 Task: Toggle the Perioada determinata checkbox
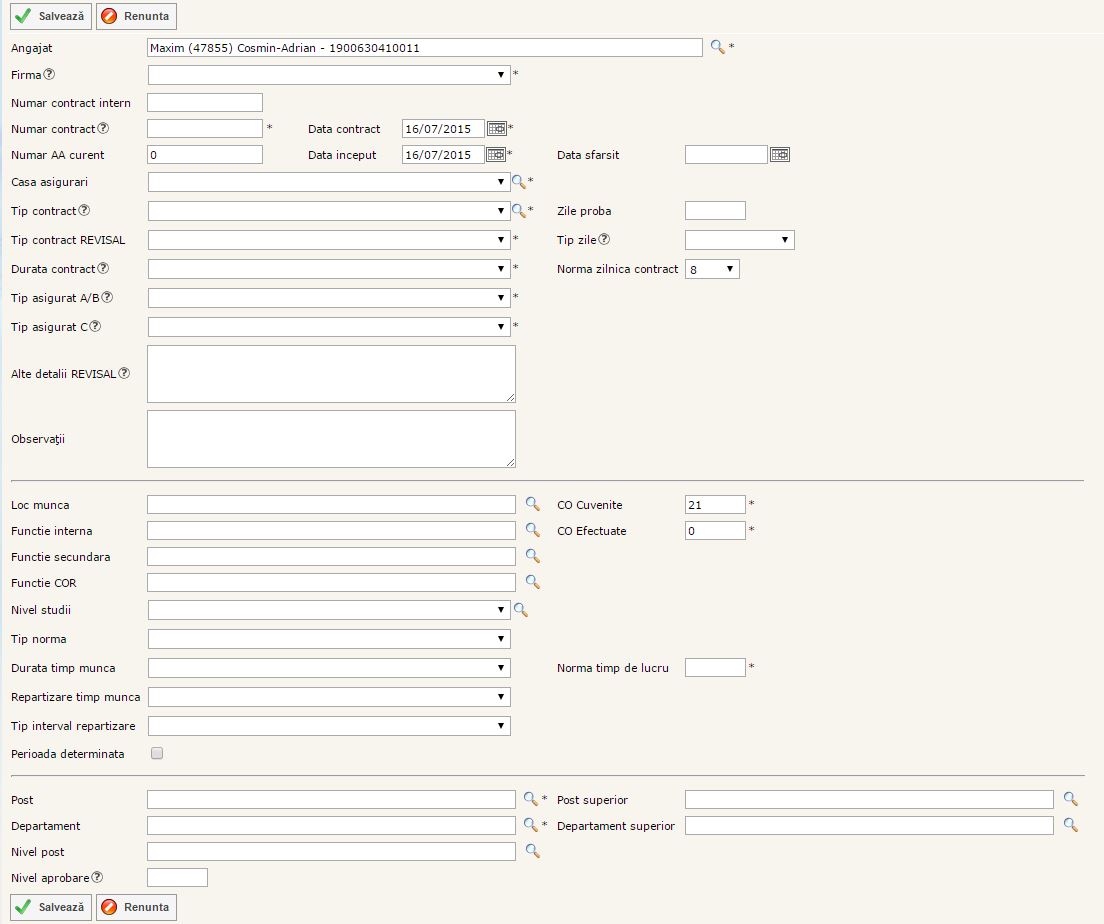[x=156, y=754]
